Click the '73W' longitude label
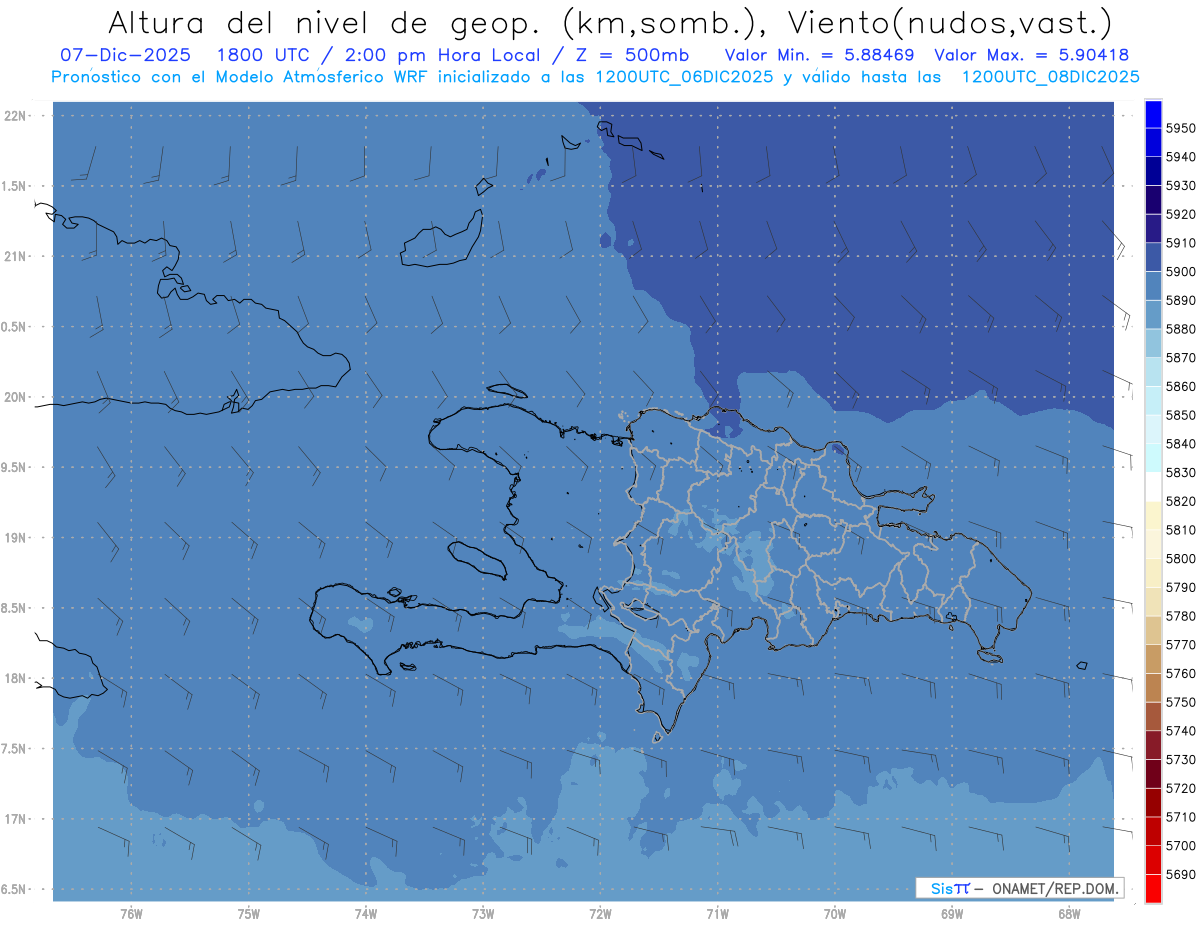 click(x=483, y=914)
